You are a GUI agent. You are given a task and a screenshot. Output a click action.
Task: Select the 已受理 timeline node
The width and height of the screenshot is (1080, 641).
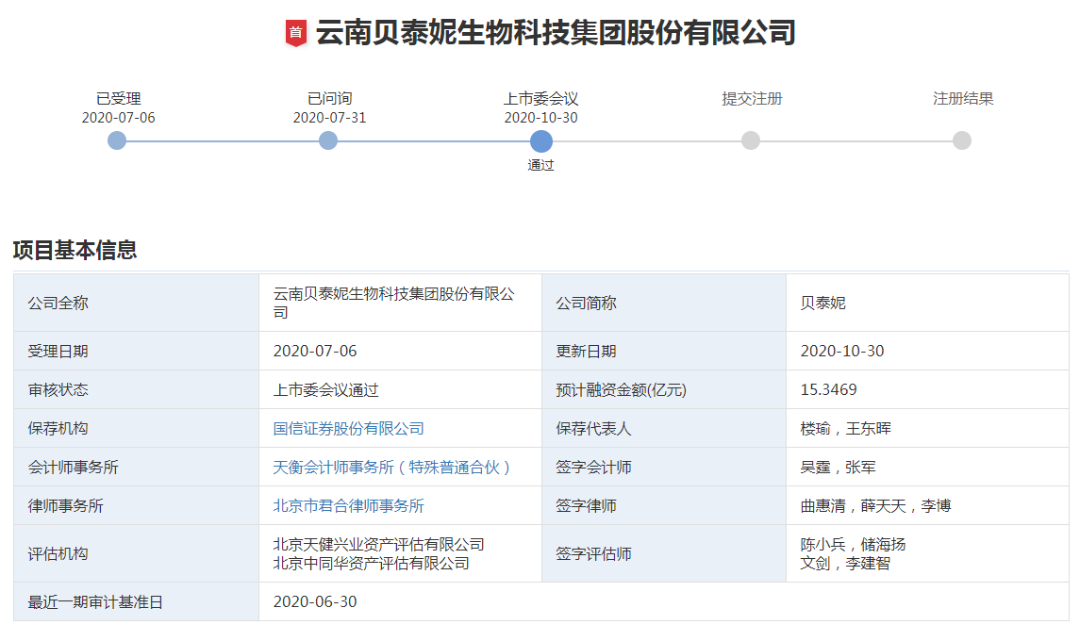117,141
